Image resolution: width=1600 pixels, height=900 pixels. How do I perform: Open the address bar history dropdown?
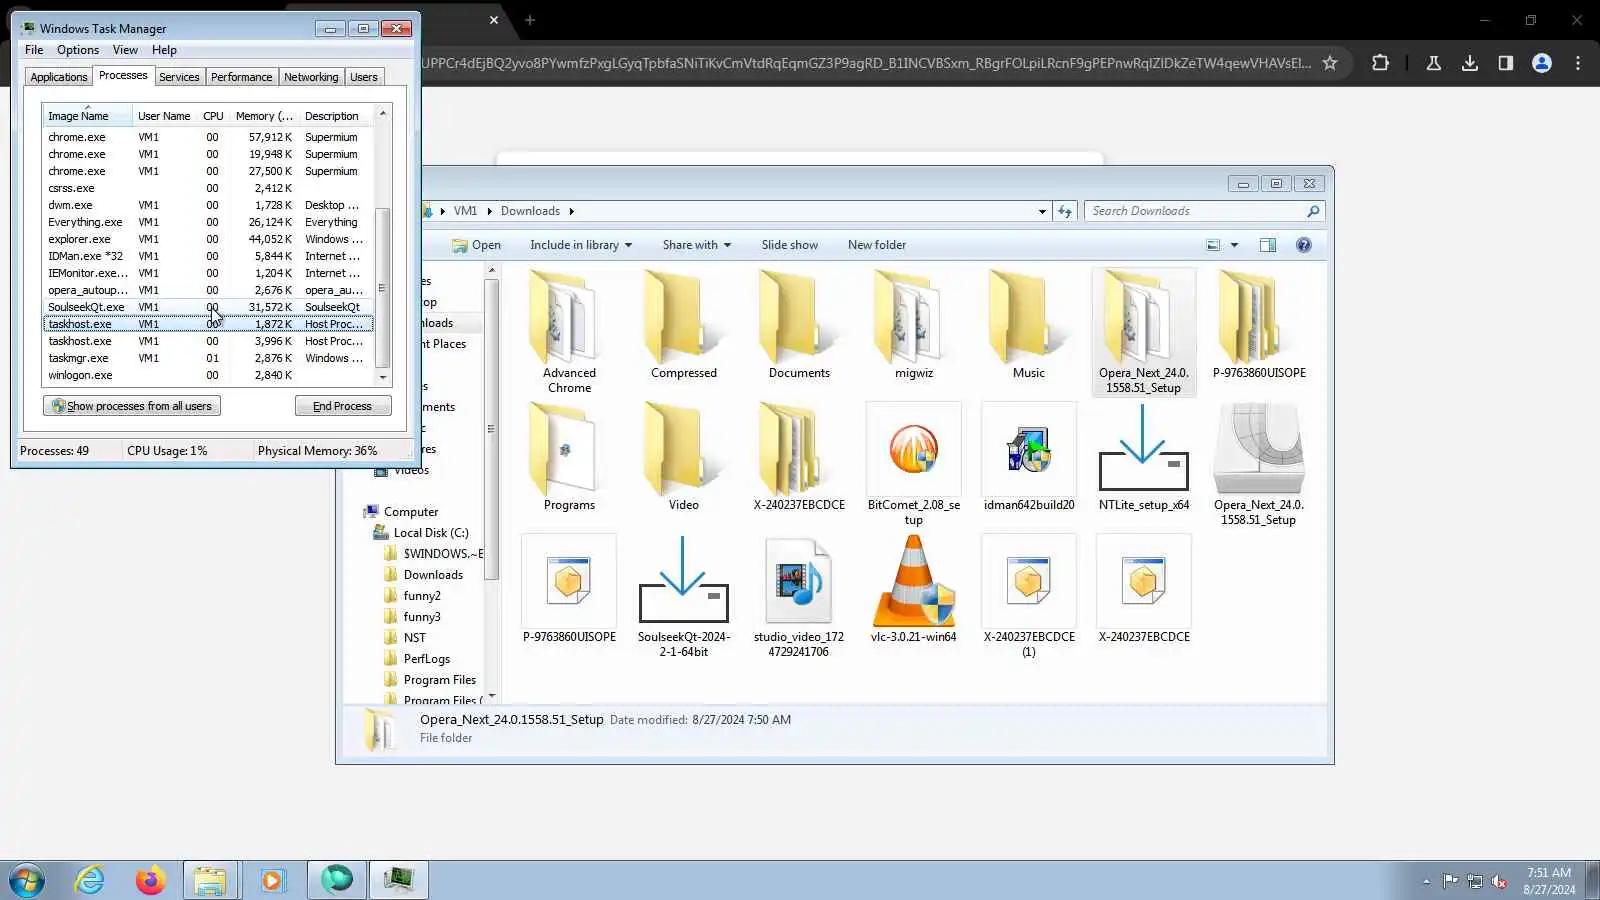tap(1042, 211)
